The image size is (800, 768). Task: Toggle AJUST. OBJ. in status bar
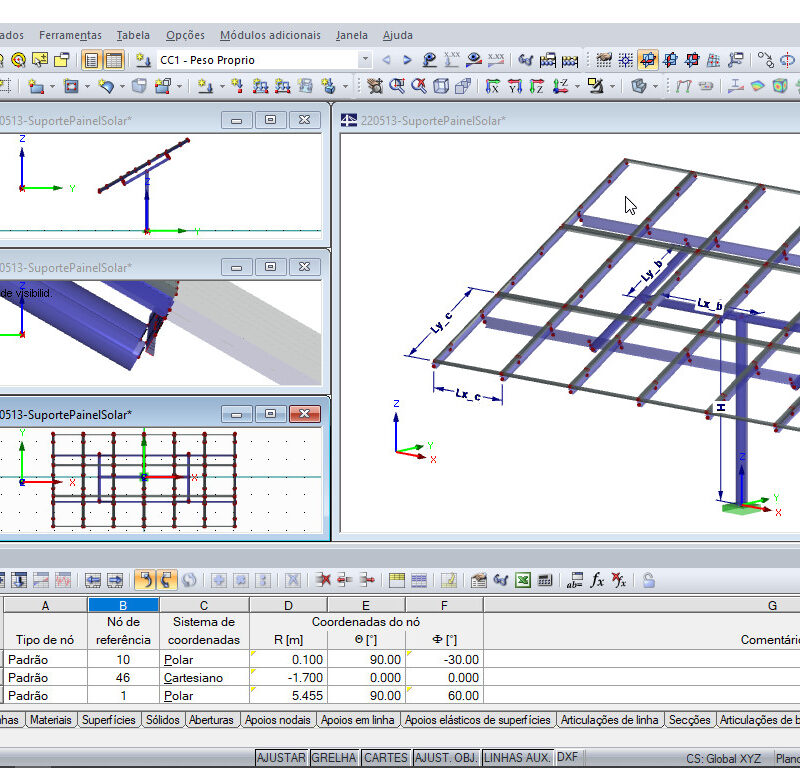click(x=446, y=757)
